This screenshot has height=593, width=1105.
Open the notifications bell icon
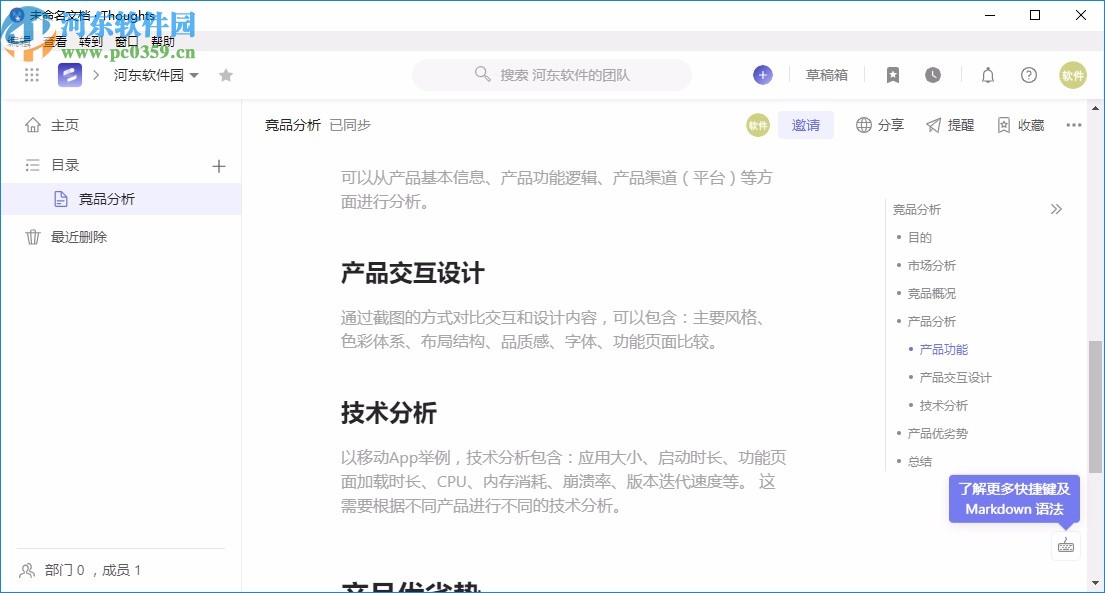coord(987,75)
